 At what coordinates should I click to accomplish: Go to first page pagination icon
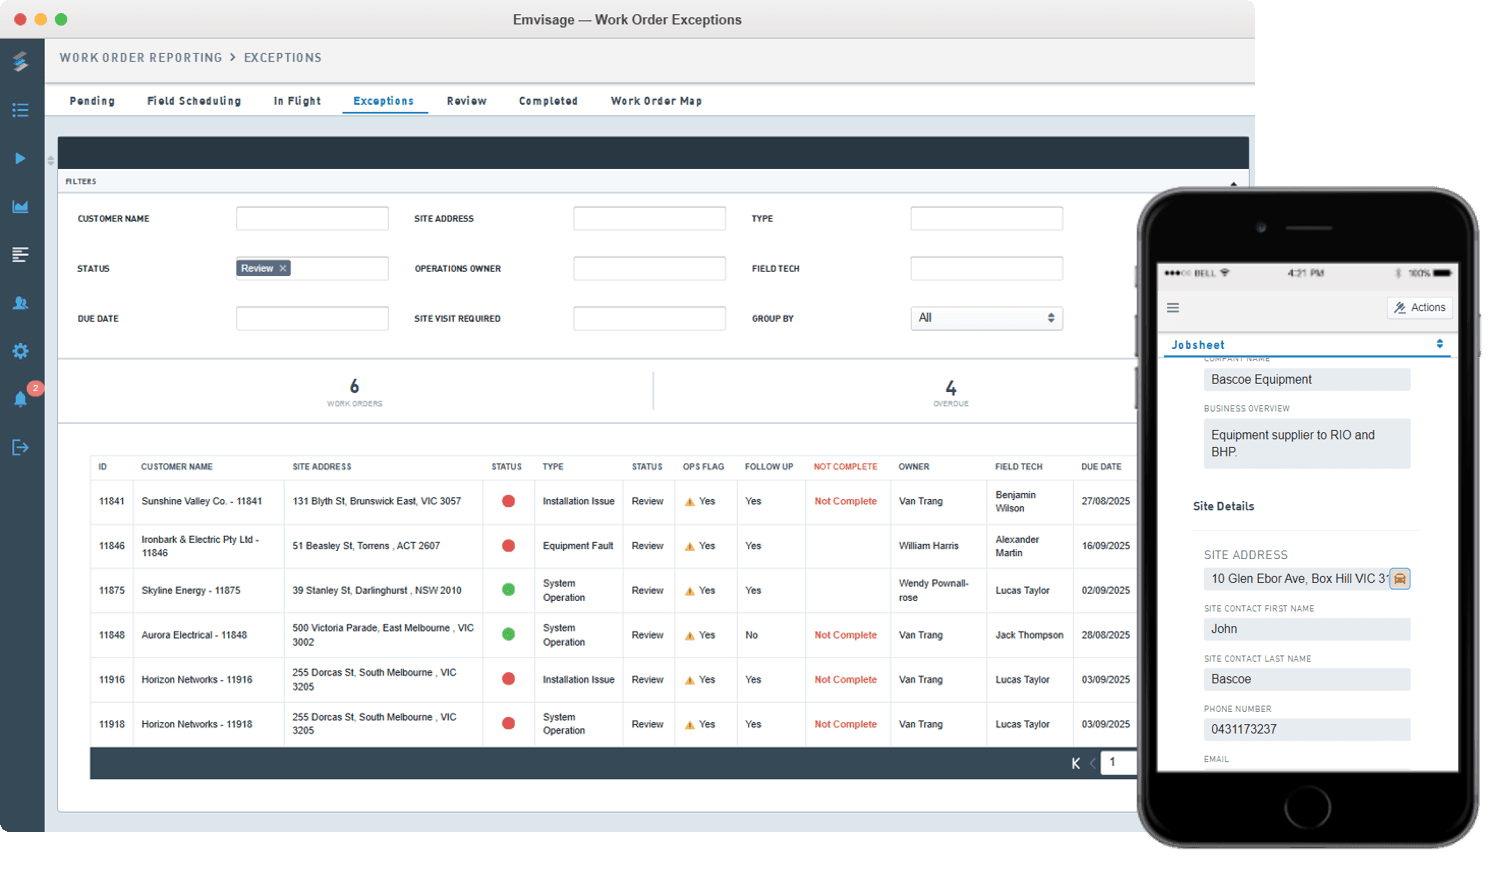click(x=1076, y=763)
